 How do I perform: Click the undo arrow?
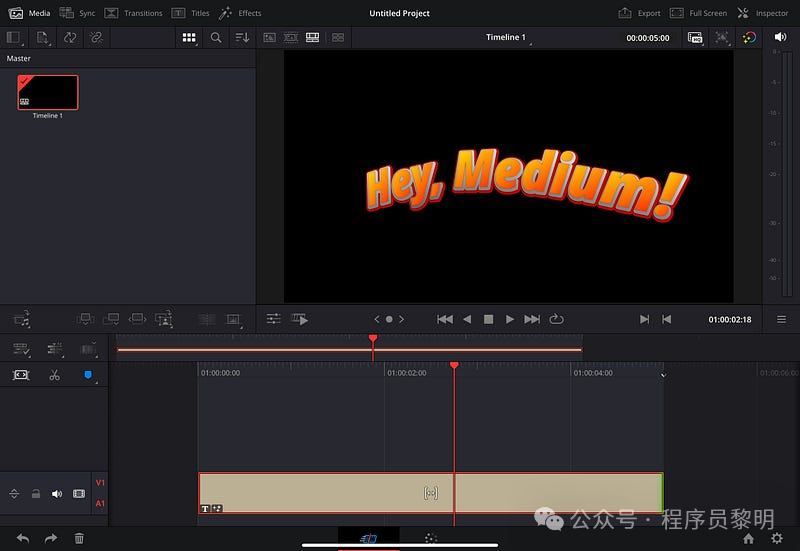(22, 538)
